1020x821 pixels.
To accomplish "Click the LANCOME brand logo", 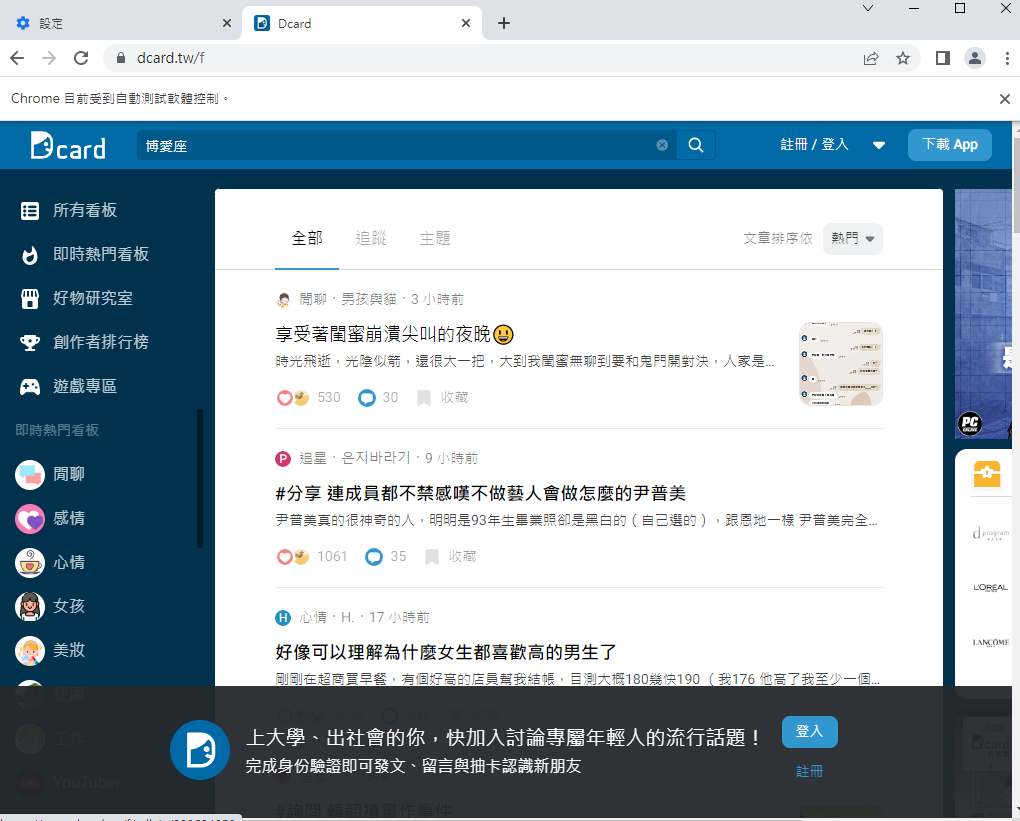I will (x=990, y=643).
